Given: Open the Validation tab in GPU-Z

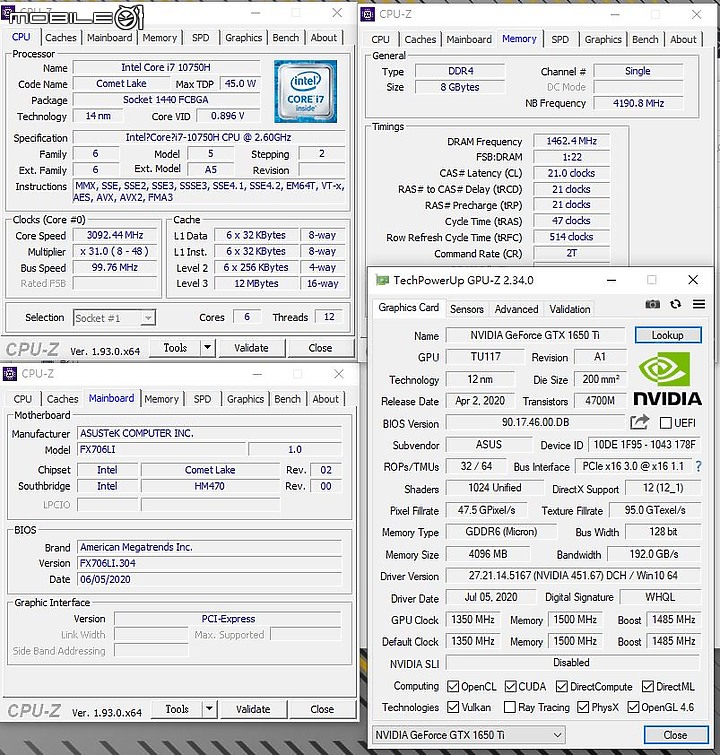Looking at the screenshot, I should tap(570, 309).
